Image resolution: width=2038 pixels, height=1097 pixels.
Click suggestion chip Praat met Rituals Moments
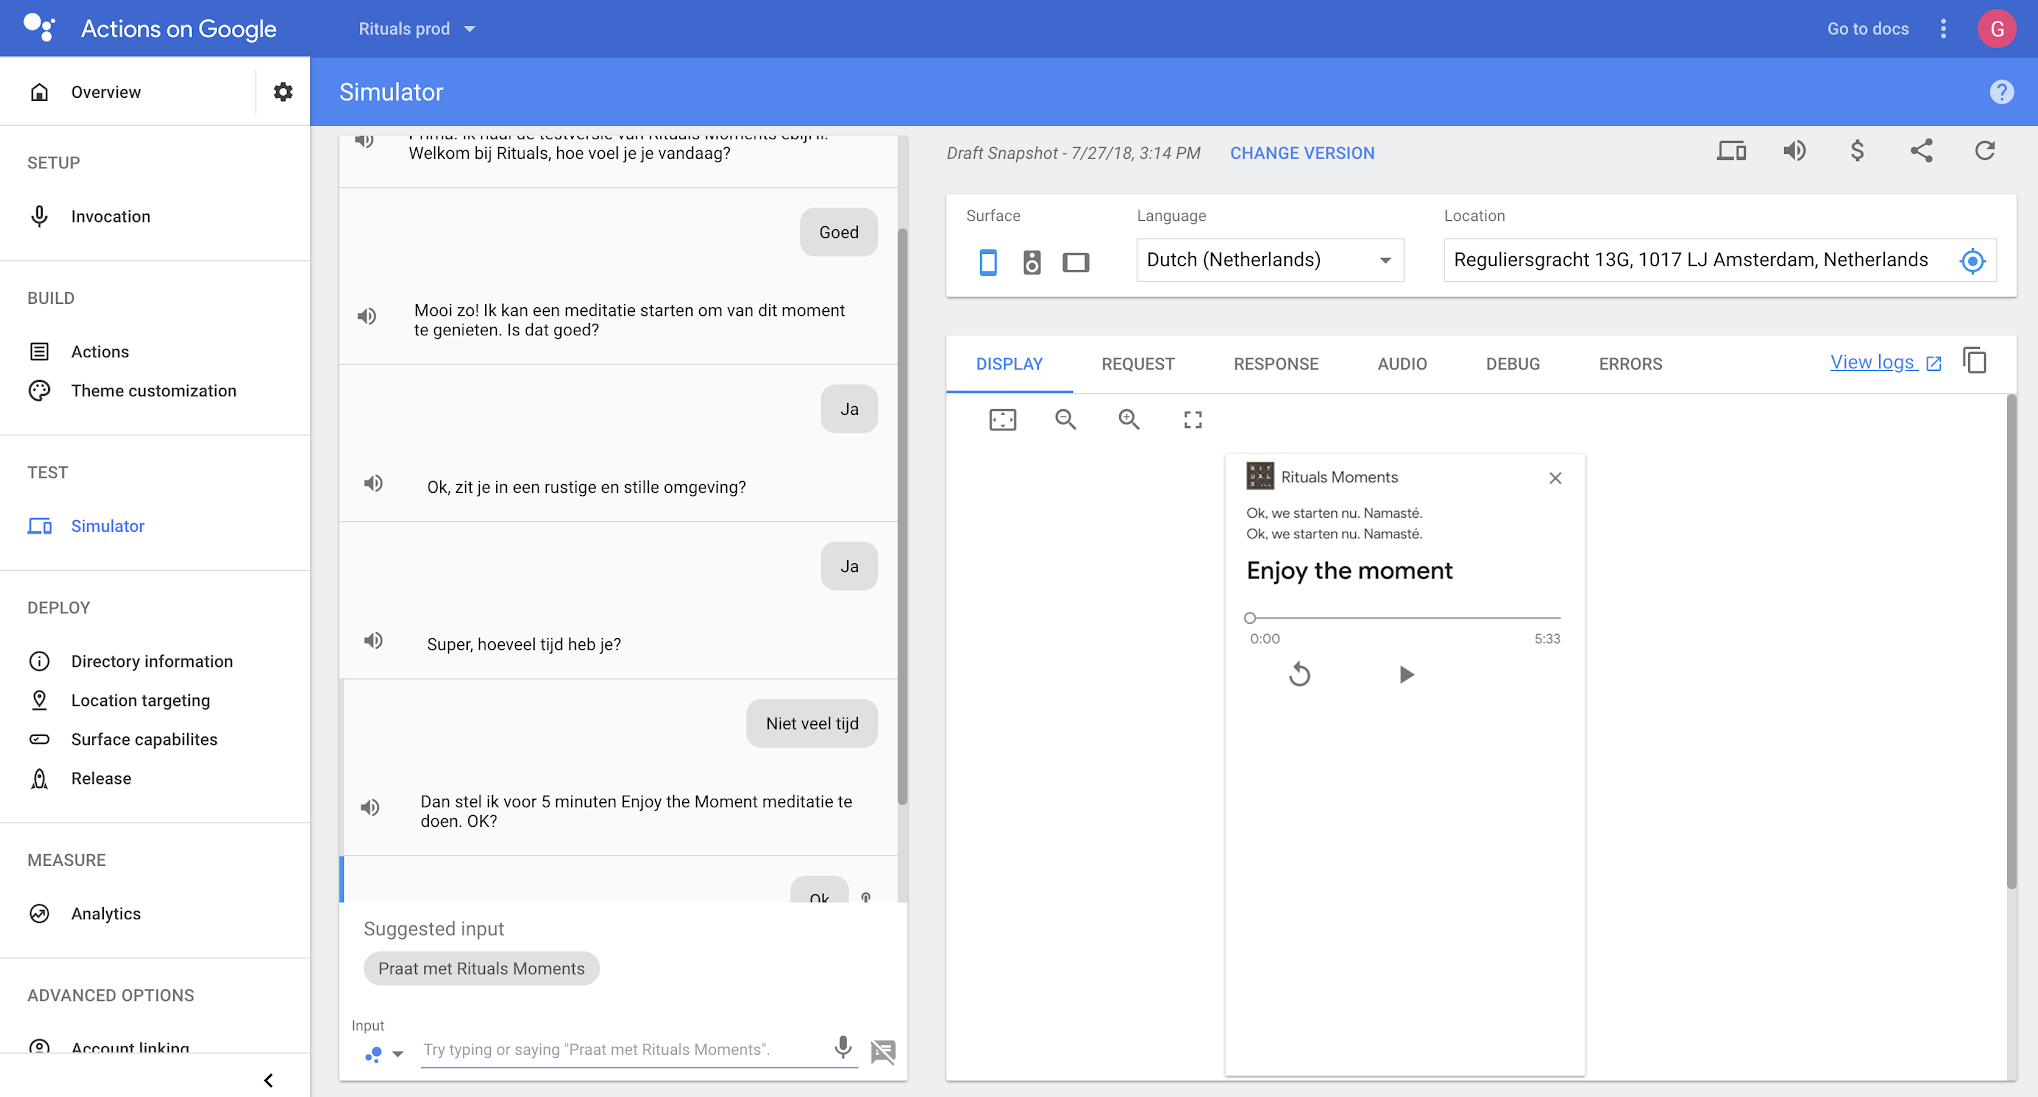click(481, 969)
